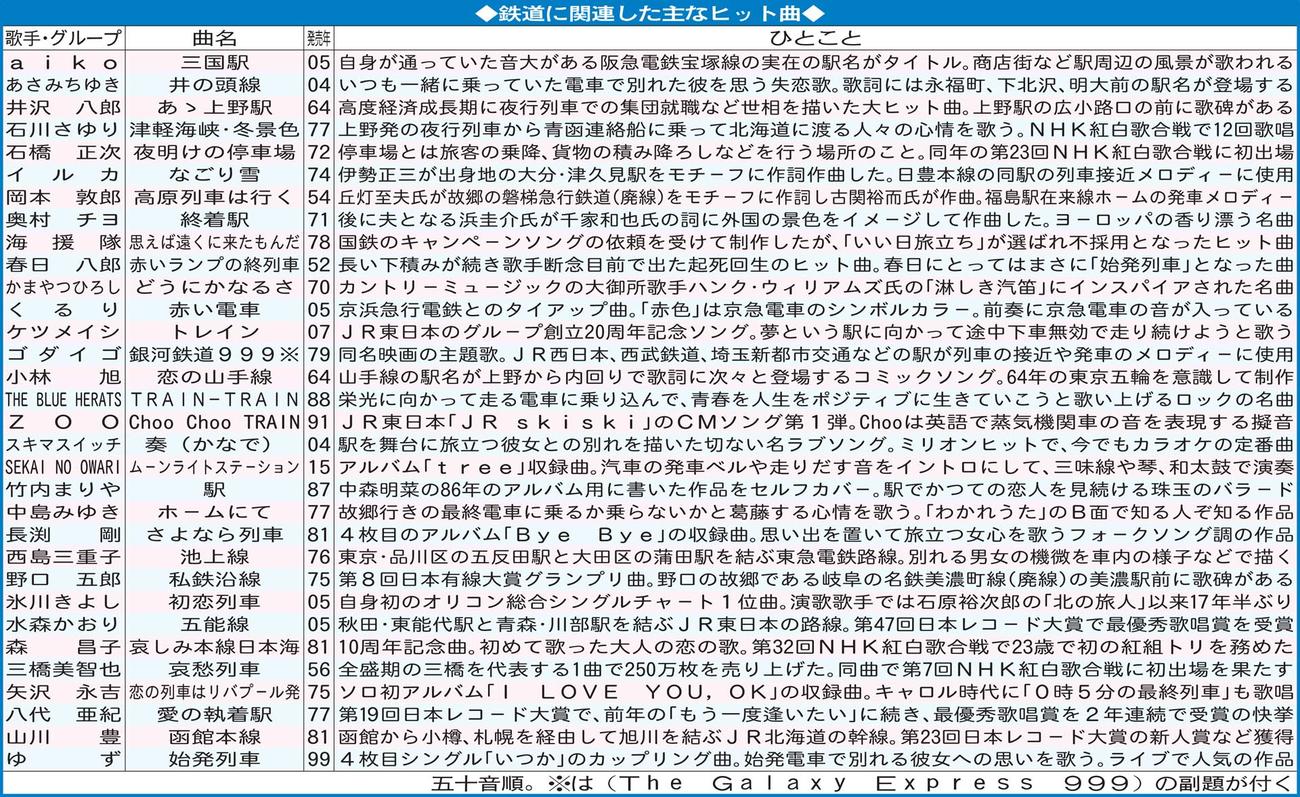Screen dimensions: 1300x797
Task: Select song title 津軽海峡・冬景色
Action: (x=214, y=129)
